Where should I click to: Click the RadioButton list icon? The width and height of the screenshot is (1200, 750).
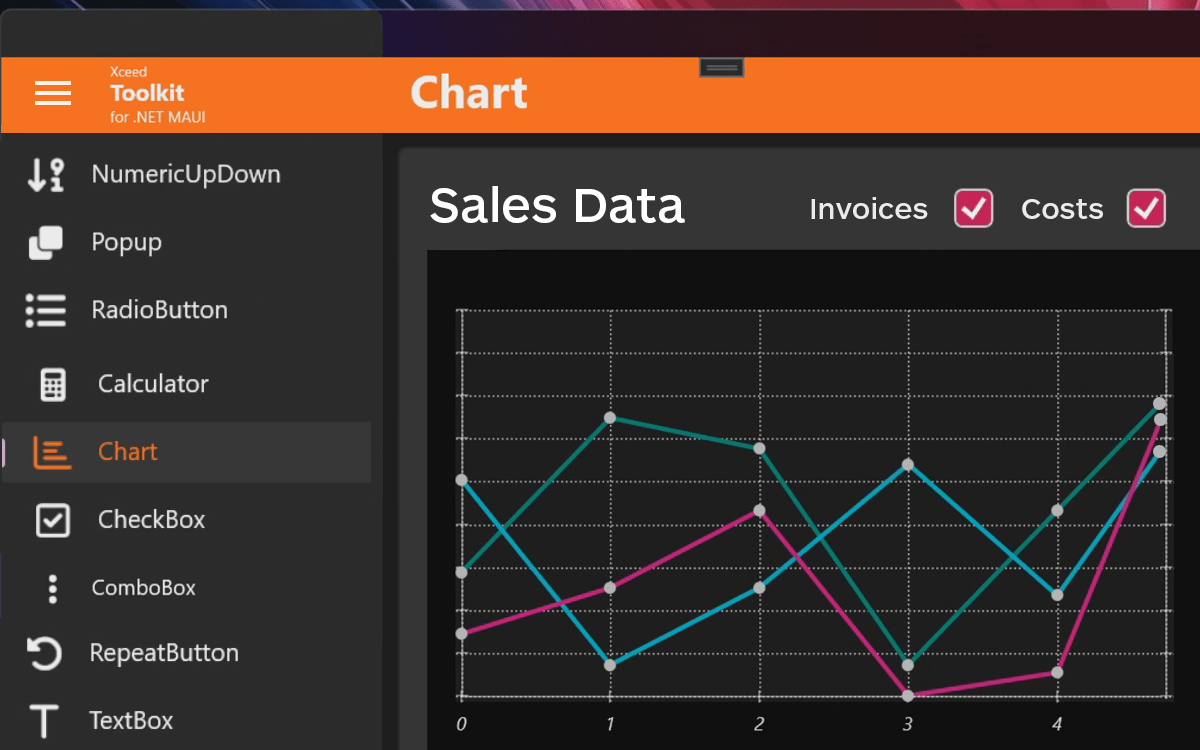(46, 310)
